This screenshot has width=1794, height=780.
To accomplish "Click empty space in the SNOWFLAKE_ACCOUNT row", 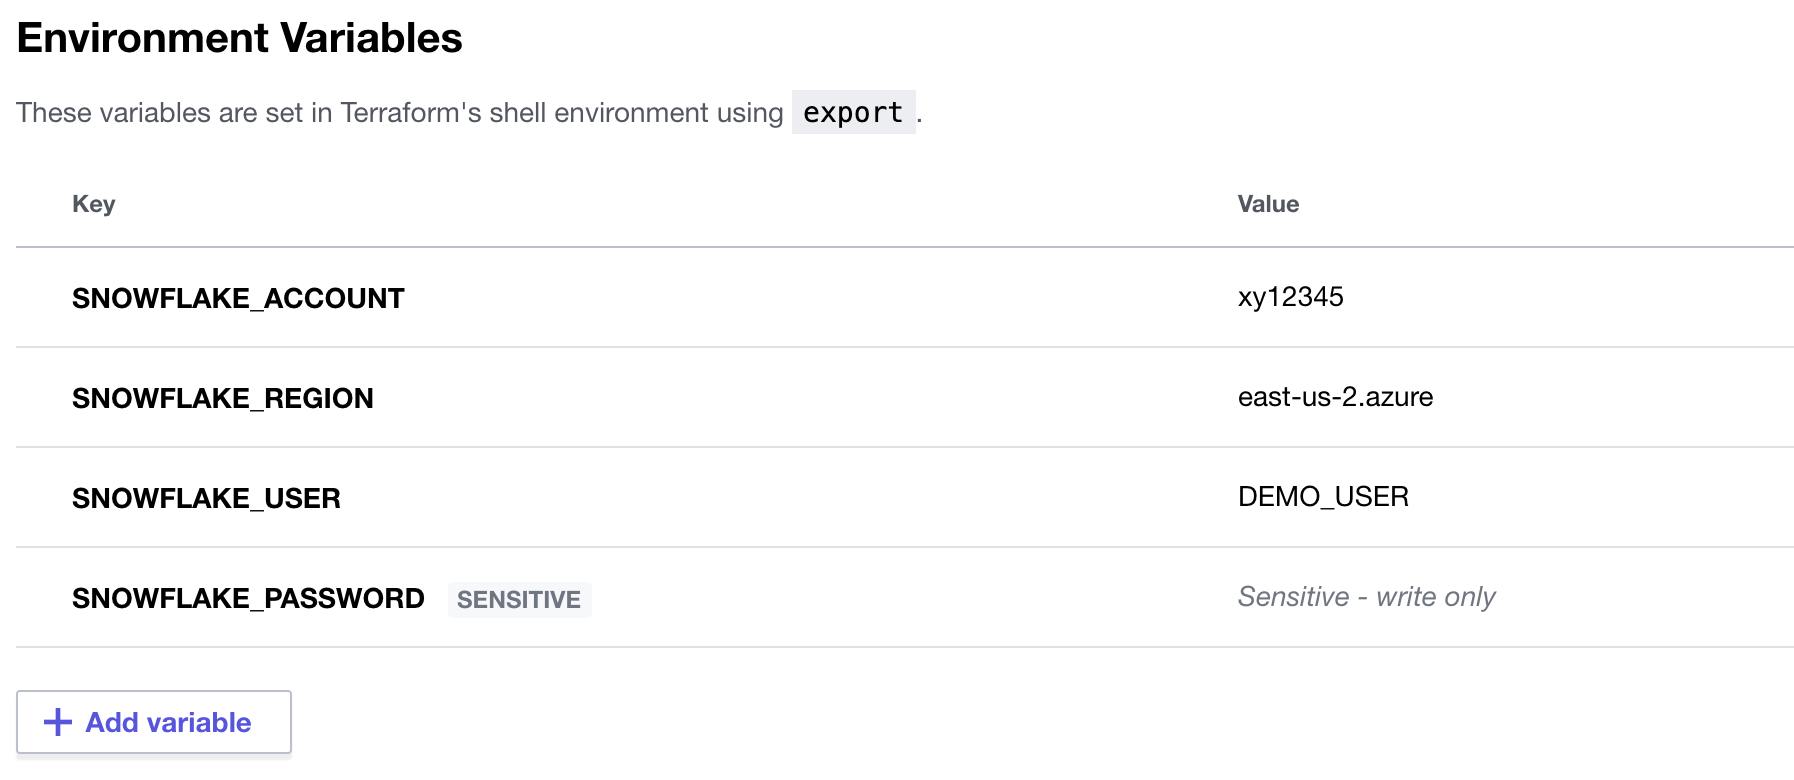I will click(800, 298).
